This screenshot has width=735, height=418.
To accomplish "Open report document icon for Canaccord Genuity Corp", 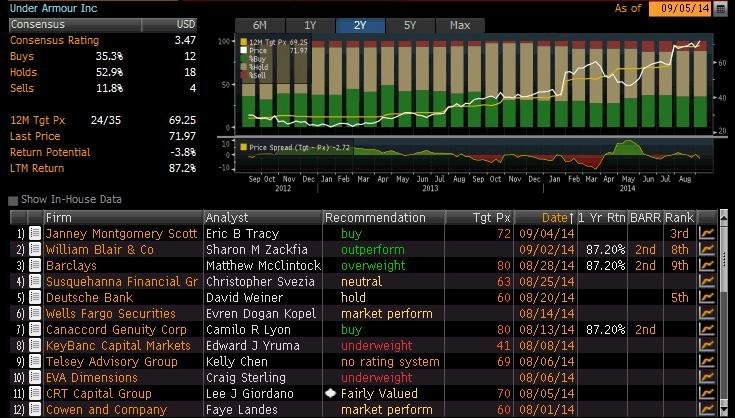I will click(x=35, y=329).
